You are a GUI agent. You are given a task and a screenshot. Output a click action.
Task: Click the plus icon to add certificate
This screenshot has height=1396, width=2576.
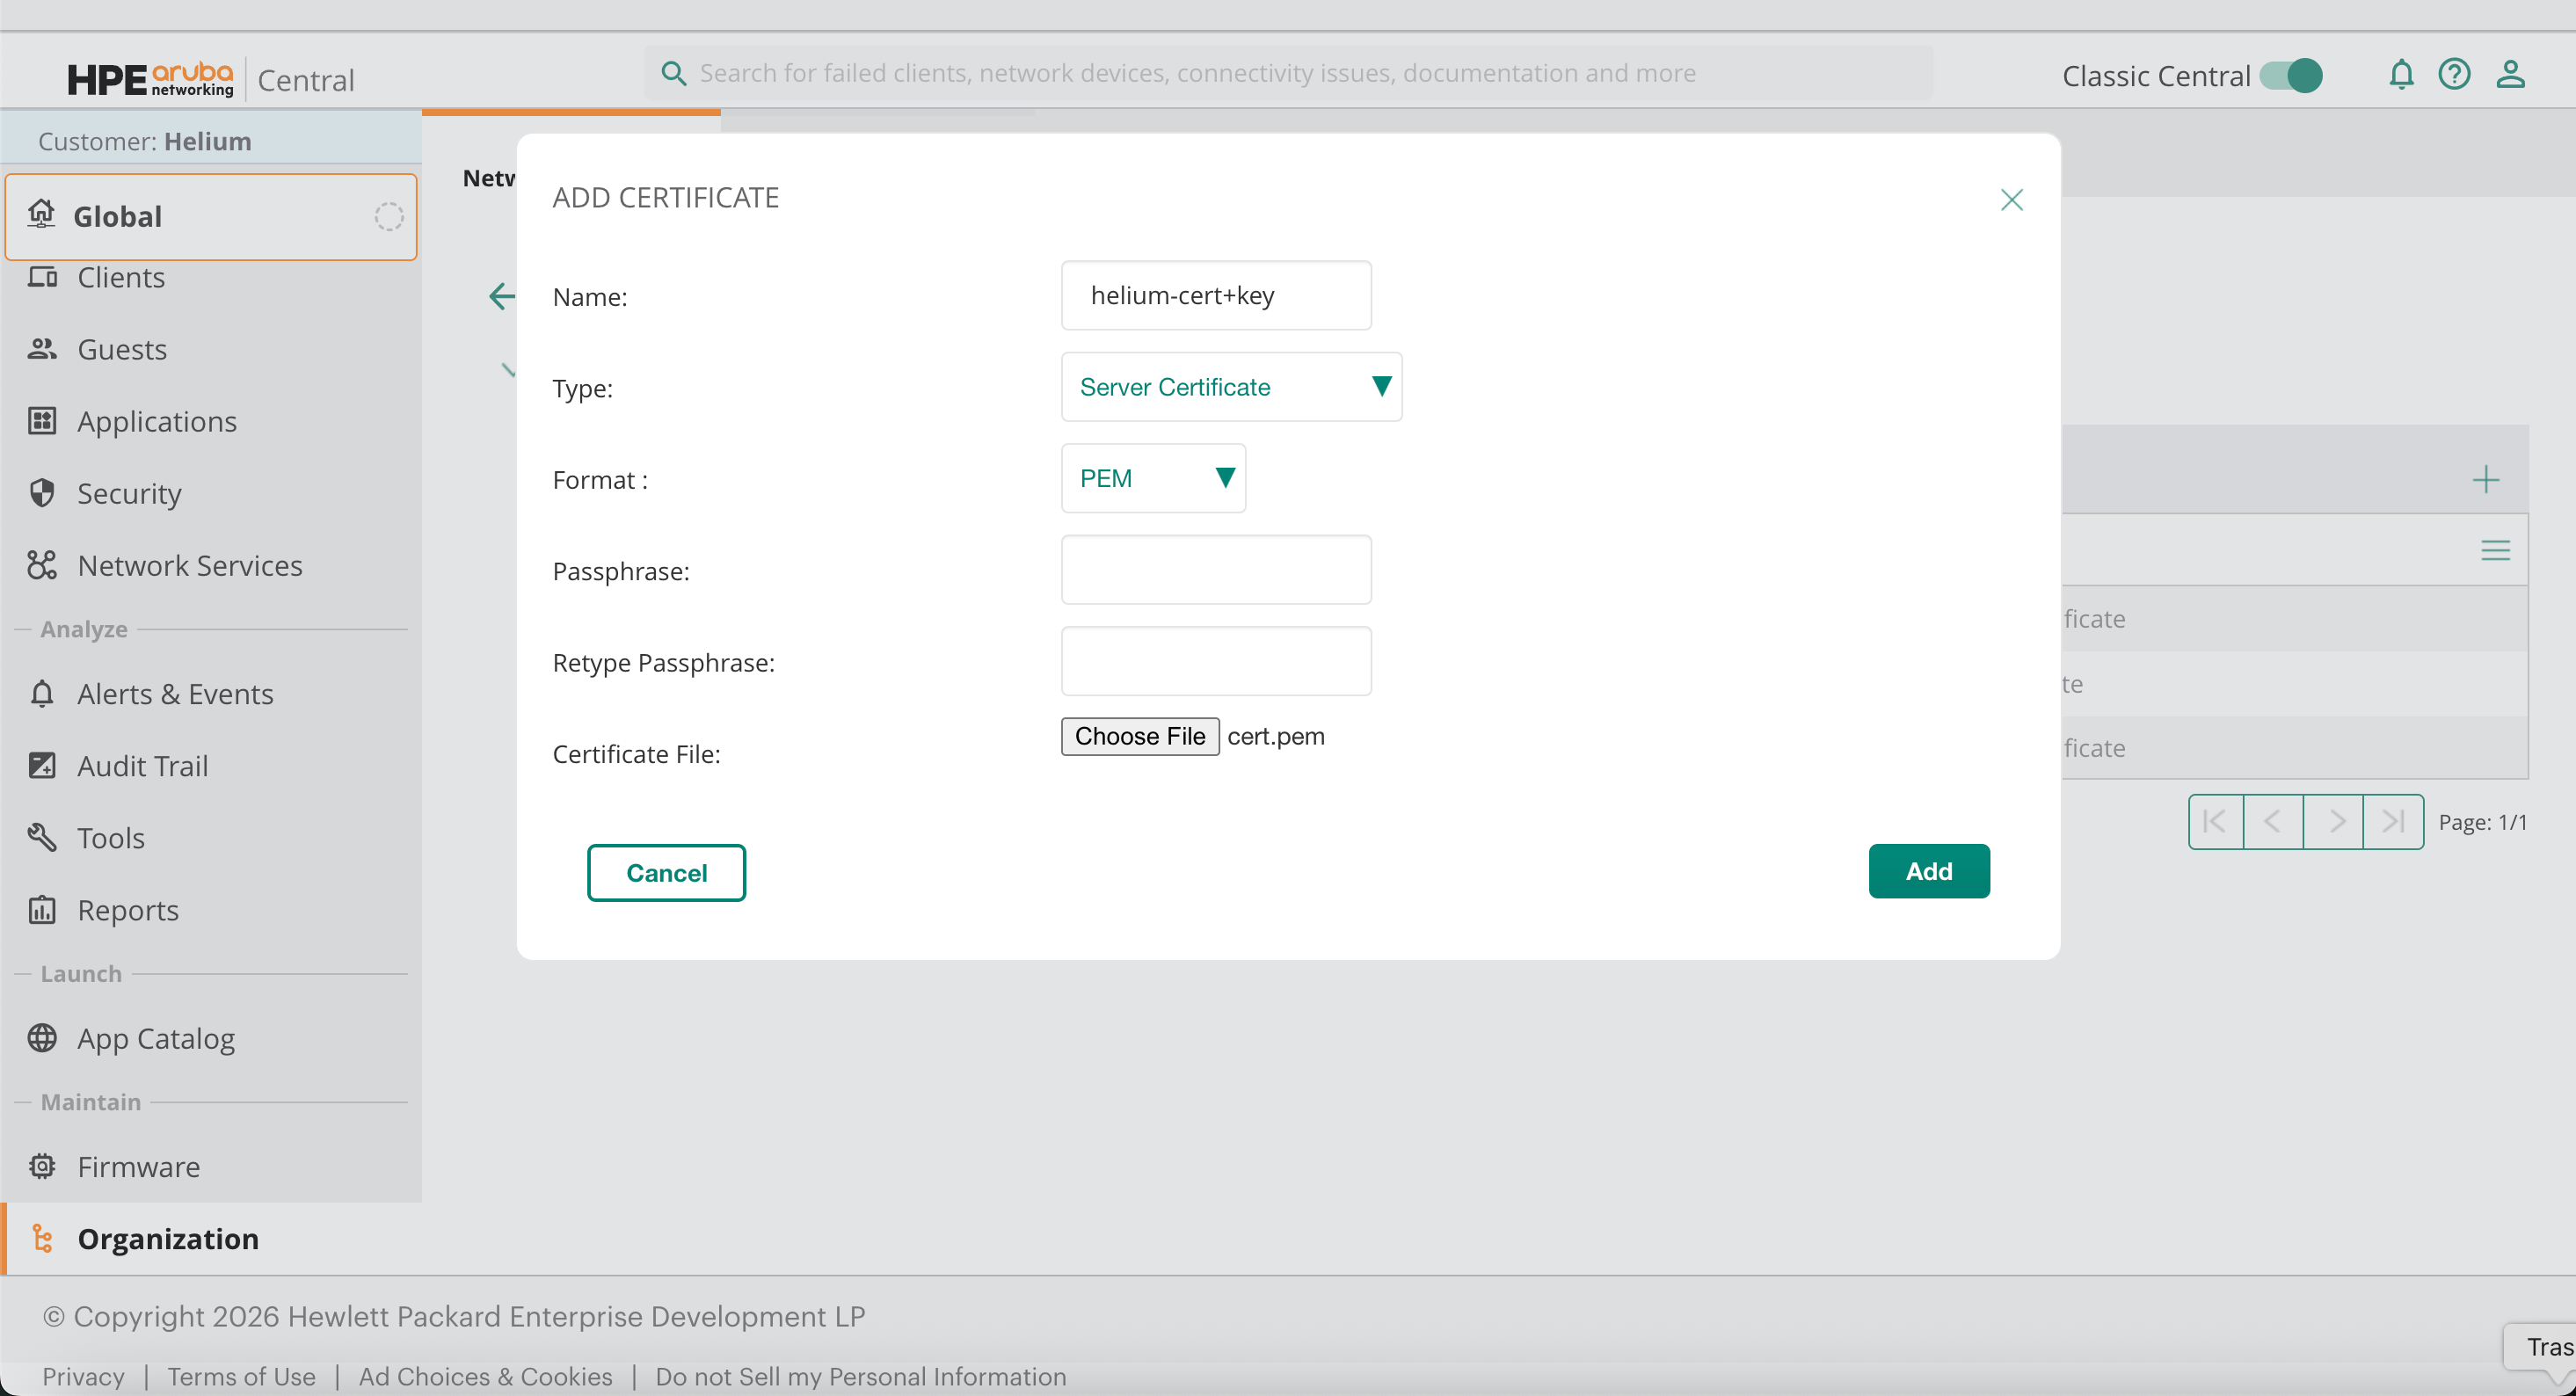click(2485, 480)
